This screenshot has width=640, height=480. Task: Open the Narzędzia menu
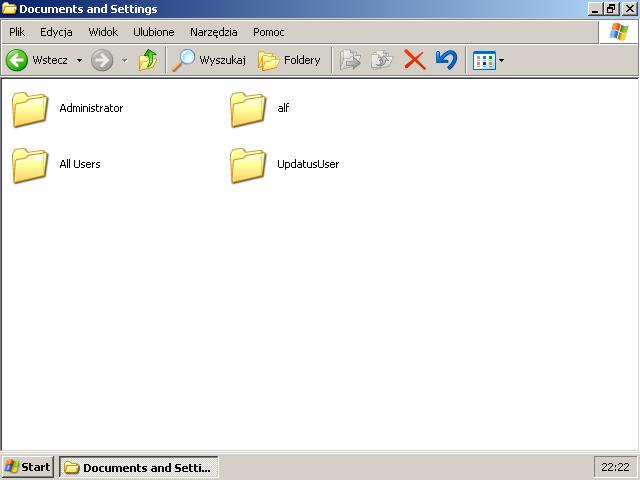coord(213,32)
